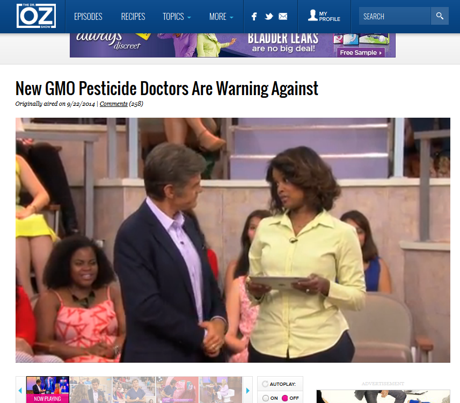Expand the More dropdown menu
Image resolution: width=460 pixels, height=403 pixels.
tap(221, 16)
